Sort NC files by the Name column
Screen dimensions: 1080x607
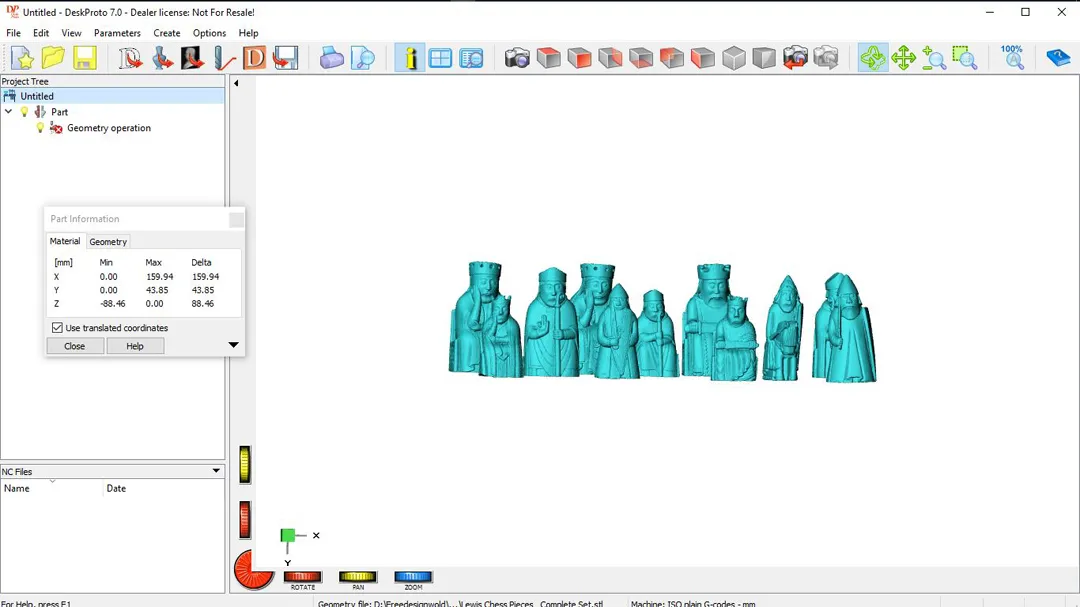(52, 488)
